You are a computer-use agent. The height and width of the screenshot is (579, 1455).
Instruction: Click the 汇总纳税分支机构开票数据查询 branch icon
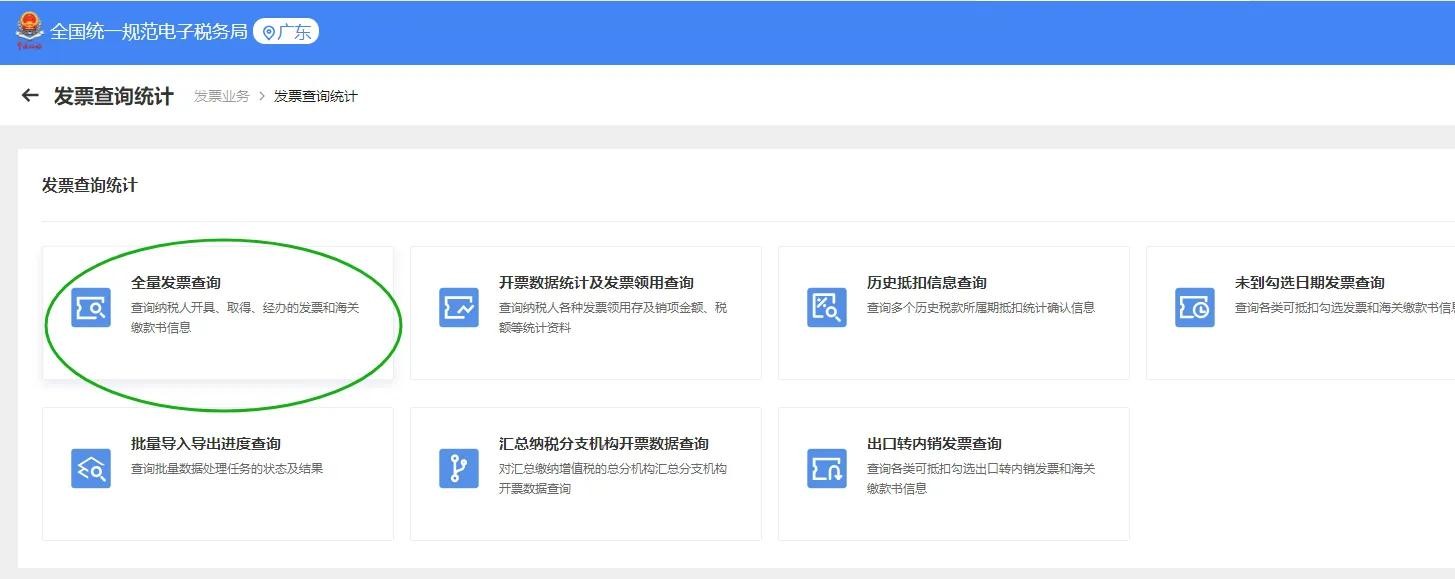click(x=459, y=468)
